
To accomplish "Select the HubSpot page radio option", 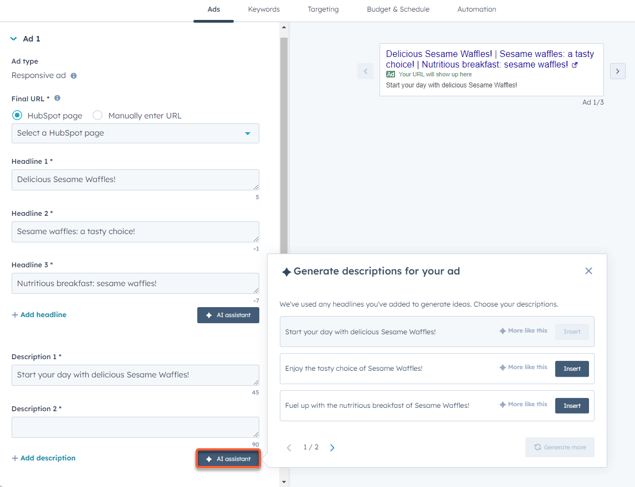I will coord(17,115).
